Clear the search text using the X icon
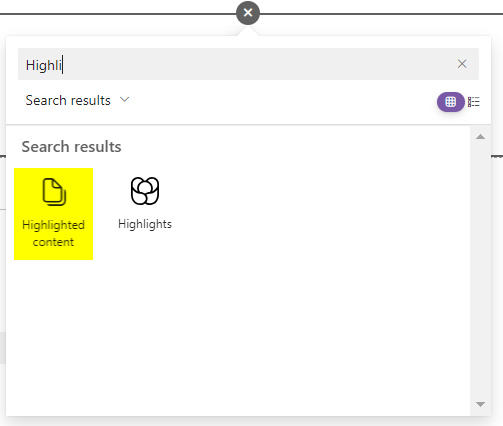503x426 pixels. [x=462, y=64]
